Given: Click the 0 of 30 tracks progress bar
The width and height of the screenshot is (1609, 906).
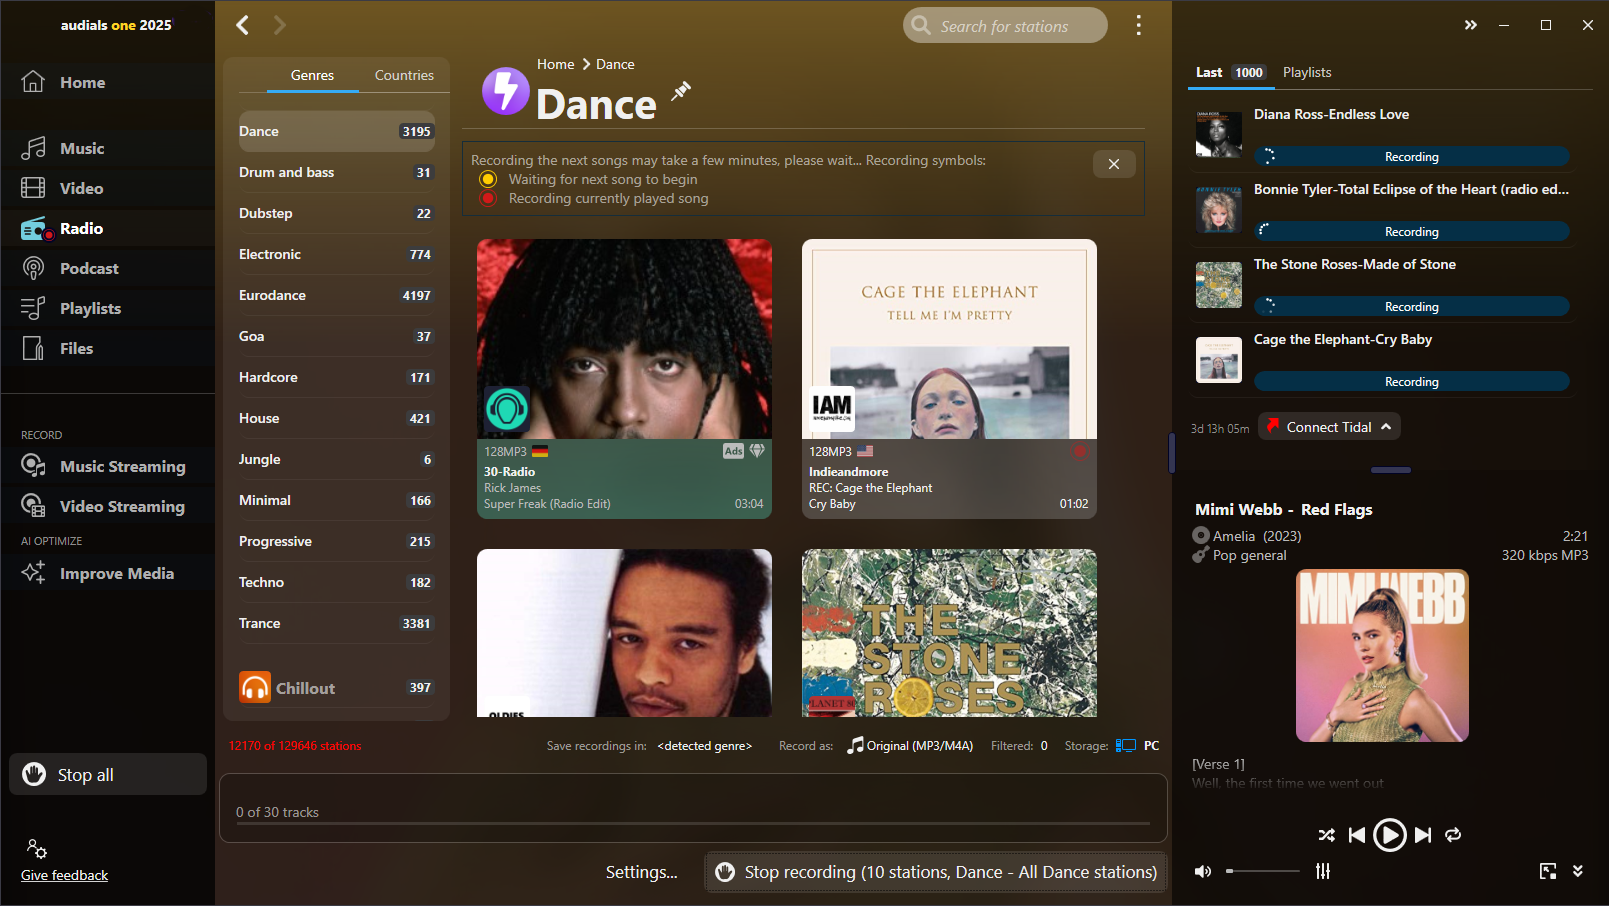Looking at the screenshot, I should click(693, 823).
